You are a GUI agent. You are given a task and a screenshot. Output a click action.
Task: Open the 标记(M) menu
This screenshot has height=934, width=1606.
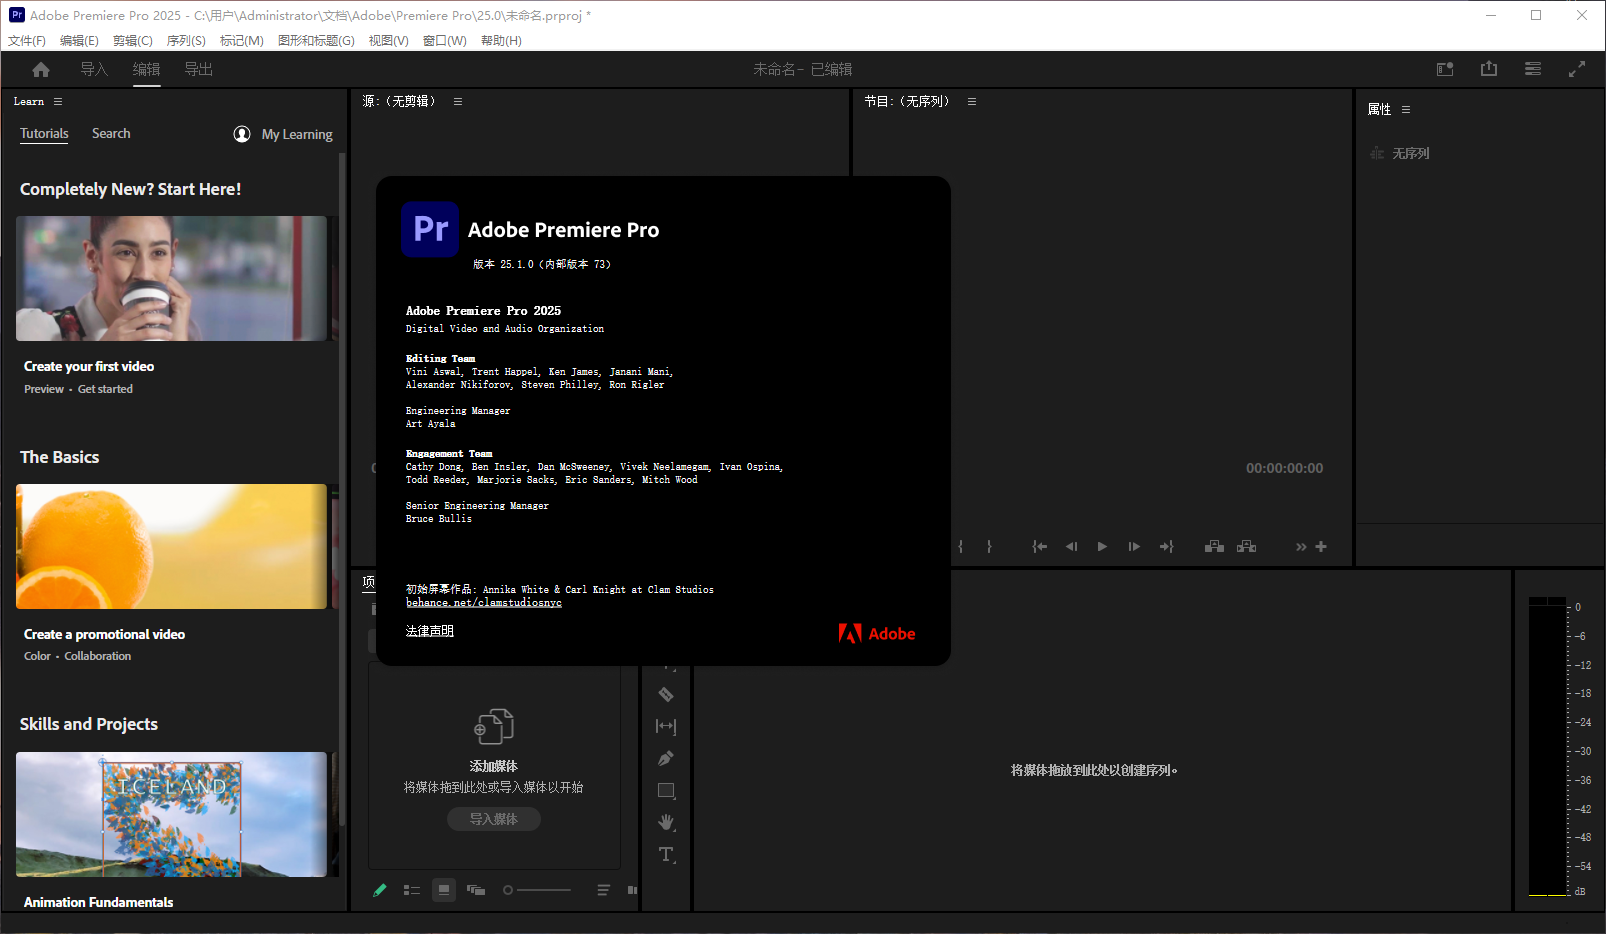pyautogui.click(x=242, y=40)
